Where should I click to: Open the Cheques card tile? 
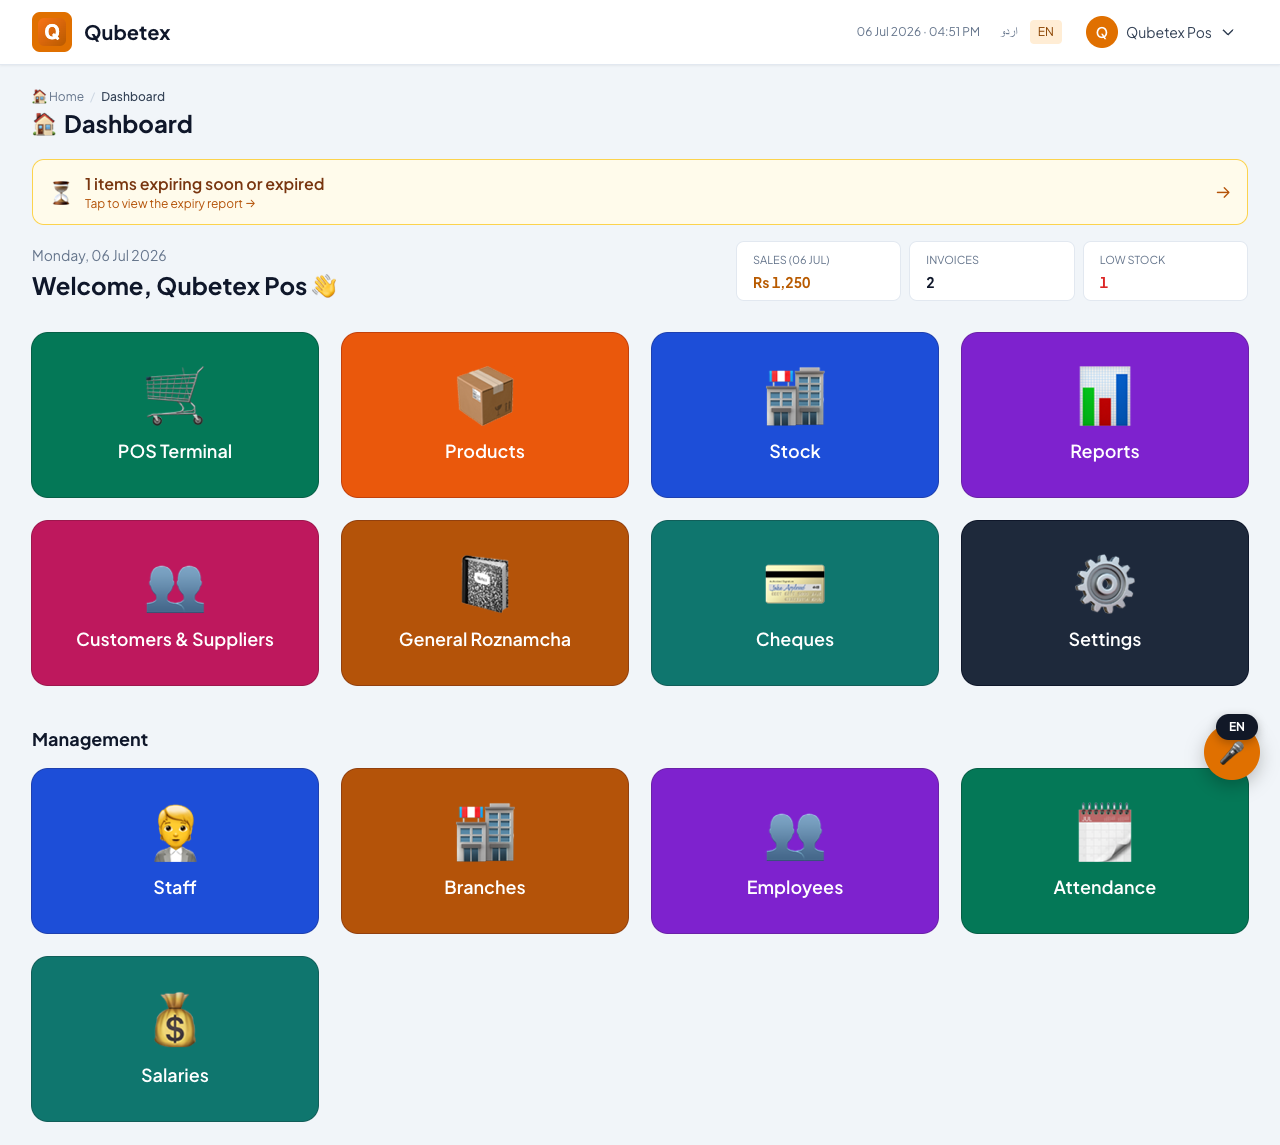[x=795, y=603]
